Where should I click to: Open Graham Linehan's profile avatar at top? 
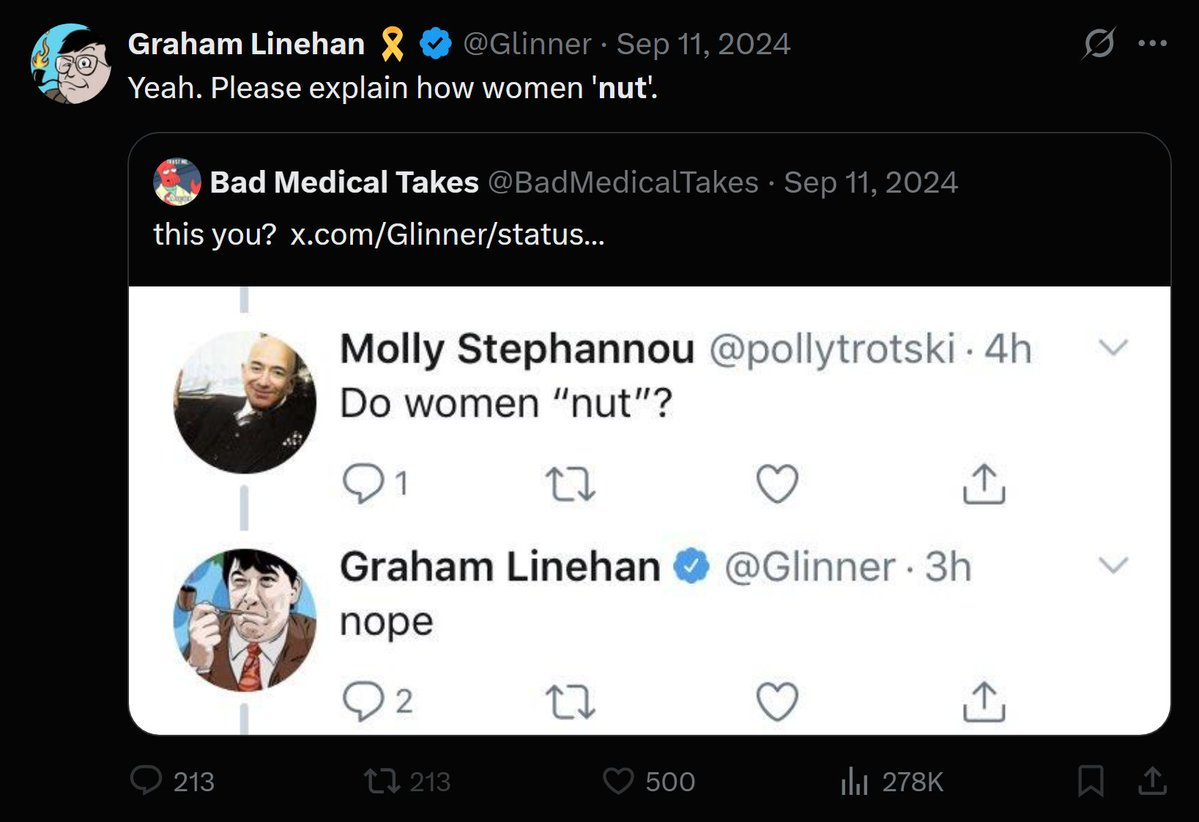tap(71, 63)
